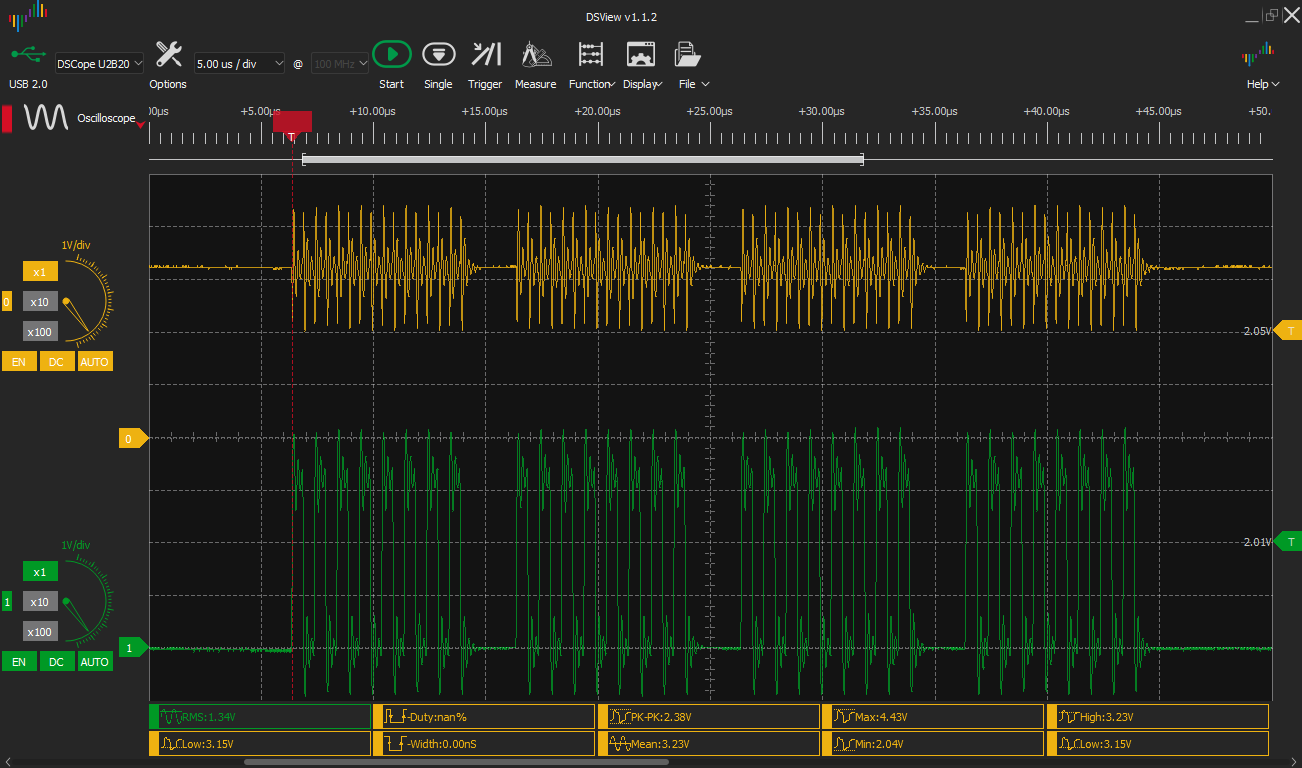Open the 100 MHz sample rate dropdown
1302x768 pixels.
[340, 63]
